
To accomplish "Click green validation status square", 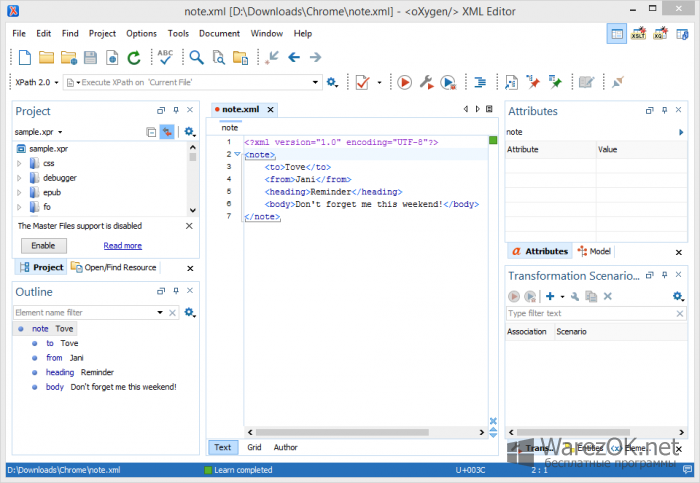I will coord(493,140).
